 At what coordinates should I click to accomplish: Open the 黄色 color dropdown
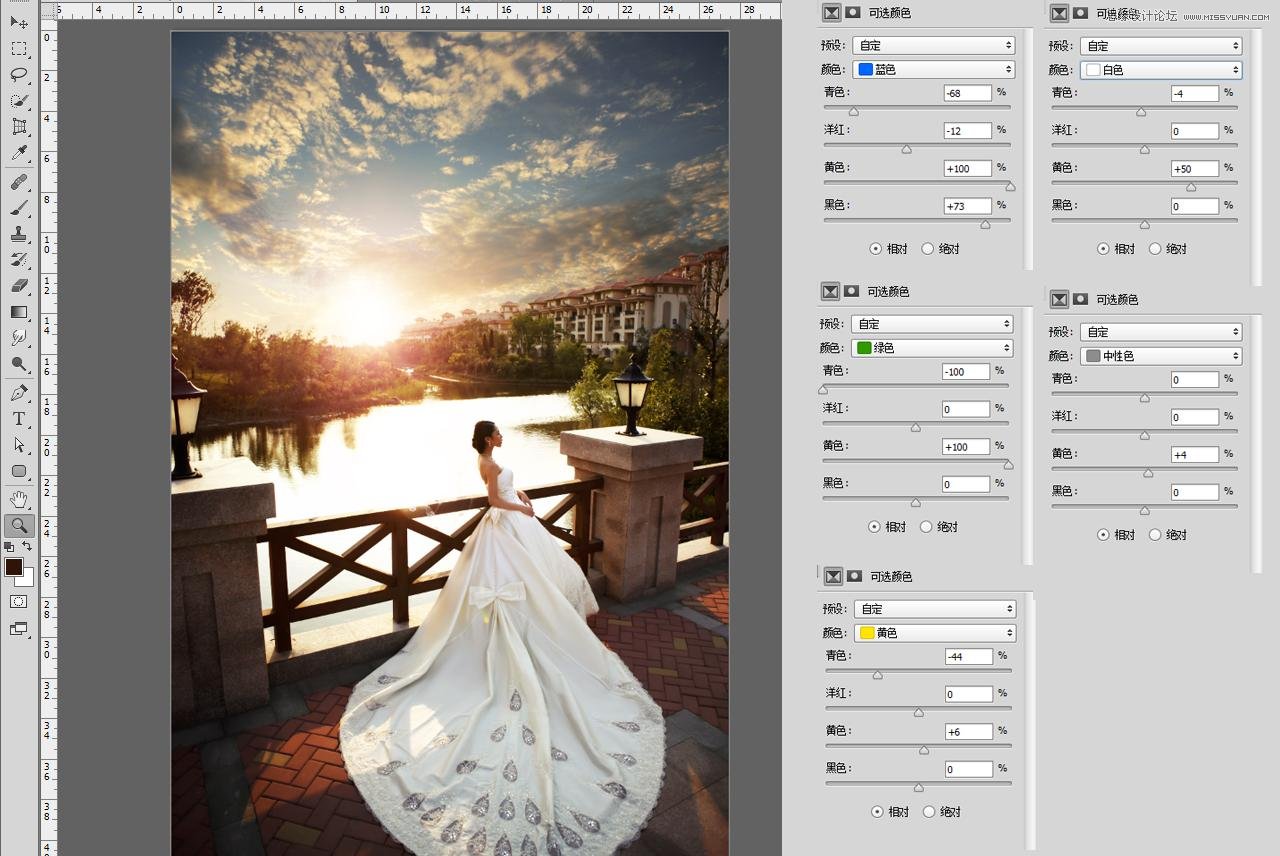coord(935,633)
